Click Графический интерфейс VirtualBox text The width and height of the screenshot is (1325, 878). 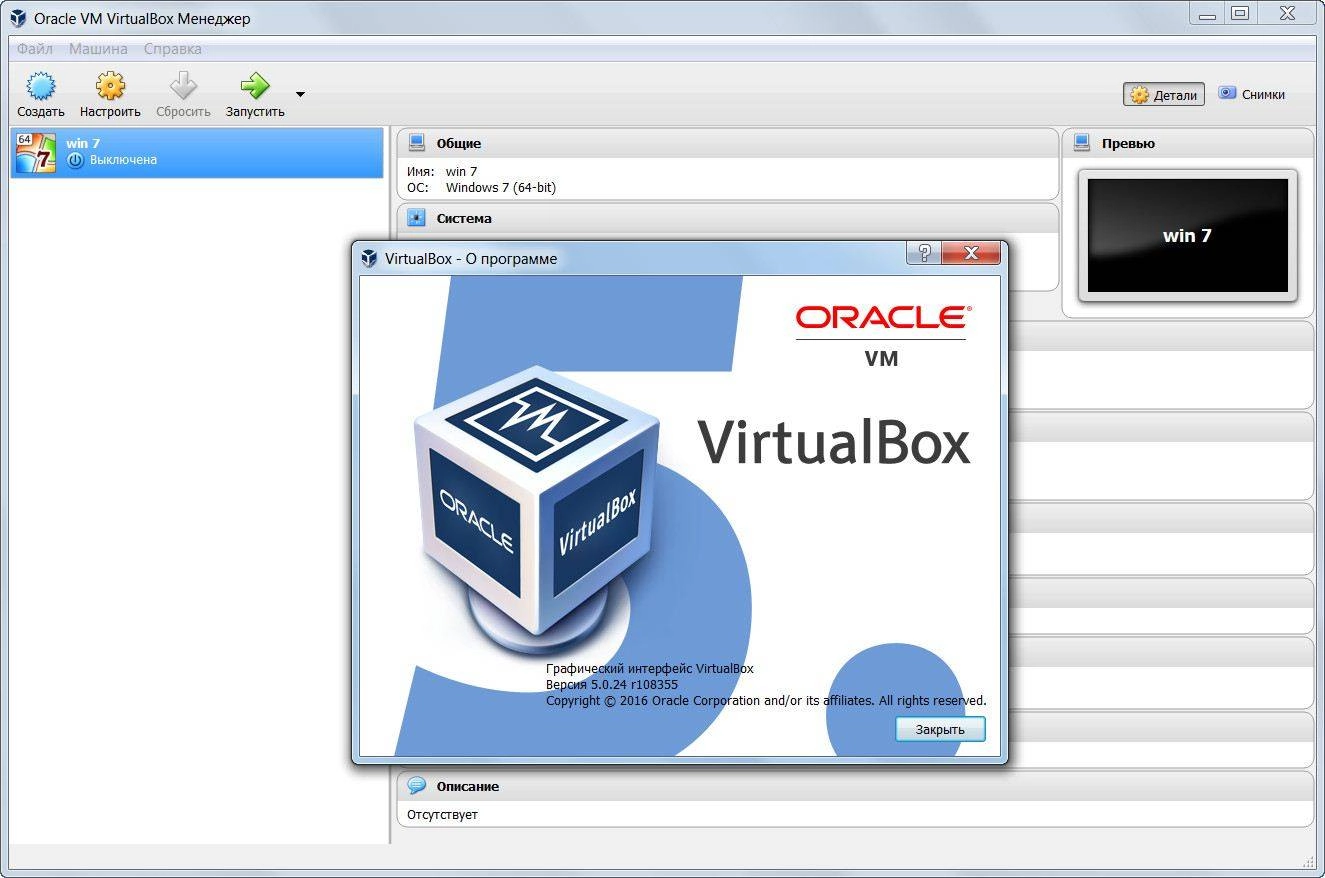pyautogui.click(x=650, y=669)
